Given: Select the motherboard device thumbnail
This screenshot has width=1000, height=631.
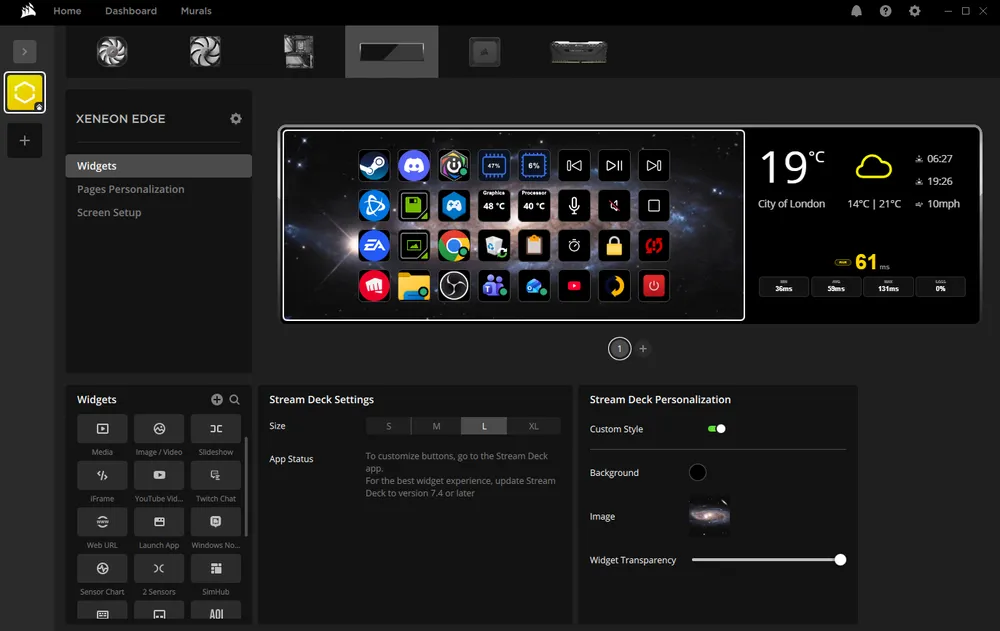Looking at the screenshot, I should (298, 52).
